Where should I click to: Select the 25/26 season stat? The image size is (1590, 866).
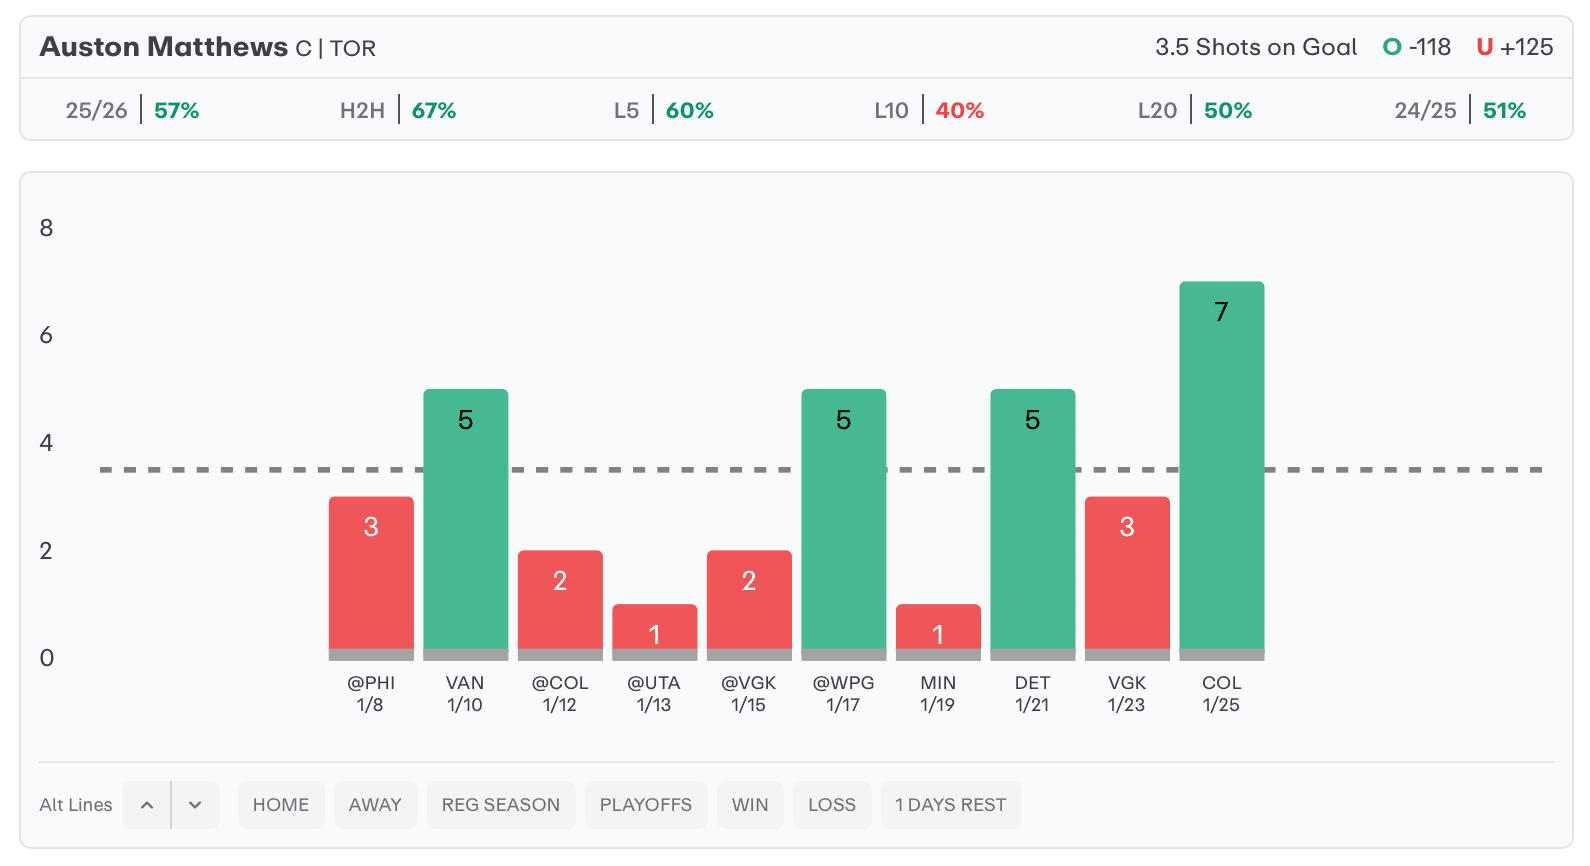pyautogui.click(x=132, y=110)
